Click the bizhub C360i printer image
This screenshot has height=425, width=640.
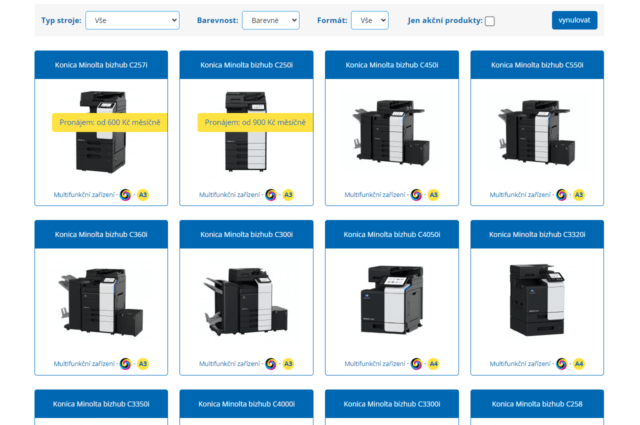click(x=101, y=302)
